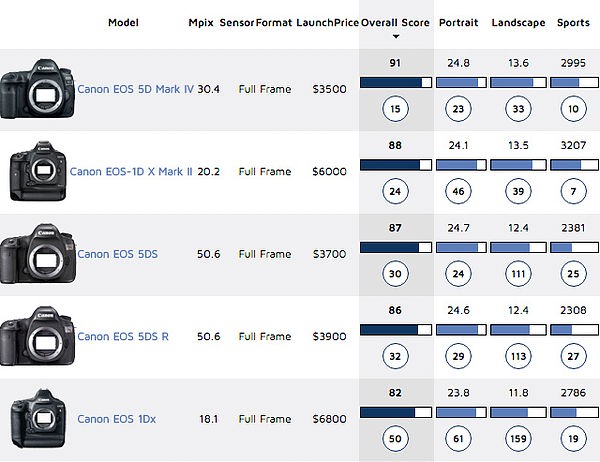
Task: Click the overall rank 15 circle badge
Action: pos(395,109)
